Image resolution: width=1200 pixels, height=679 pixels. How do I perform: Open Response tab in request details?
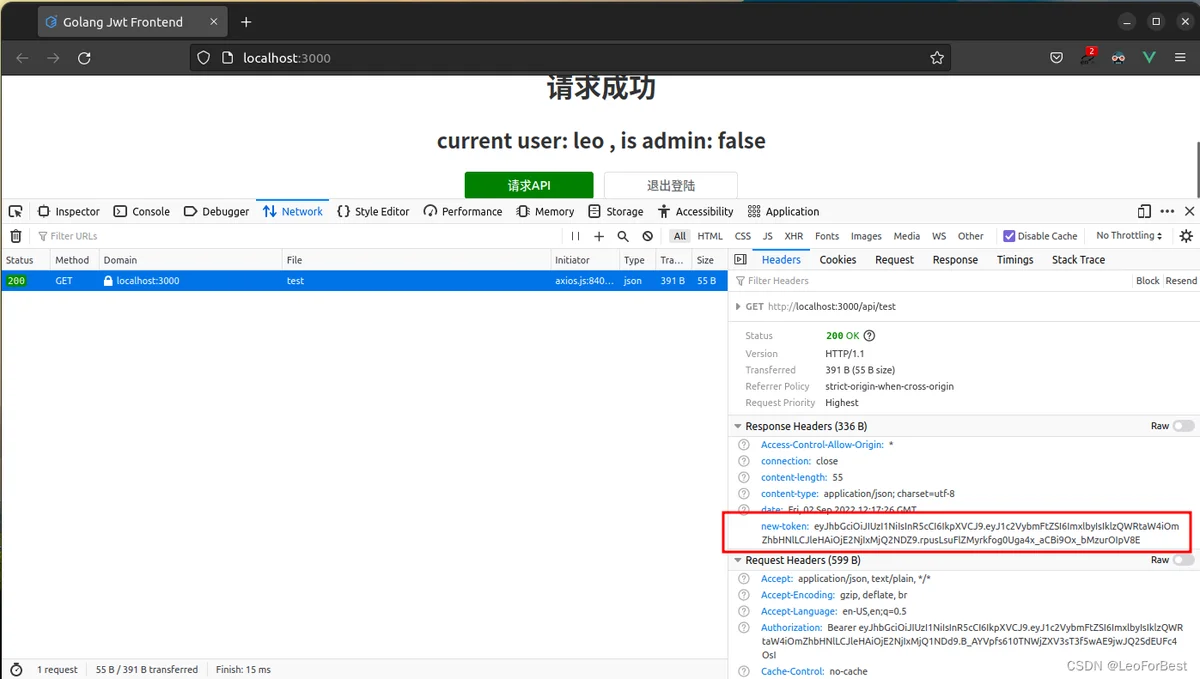point(955,259)
